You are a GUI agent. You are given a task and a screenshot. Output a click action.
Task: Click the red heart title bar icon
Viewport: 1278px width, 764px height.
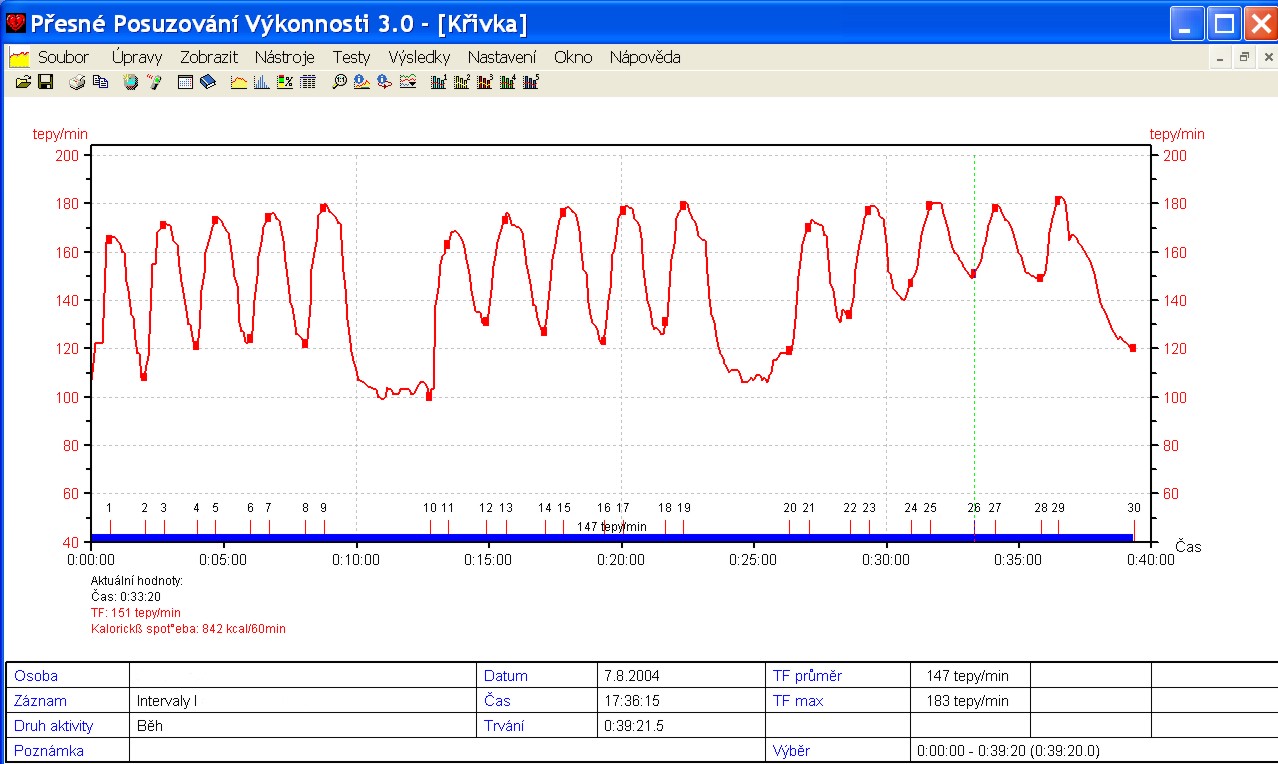tap(16, 22)
